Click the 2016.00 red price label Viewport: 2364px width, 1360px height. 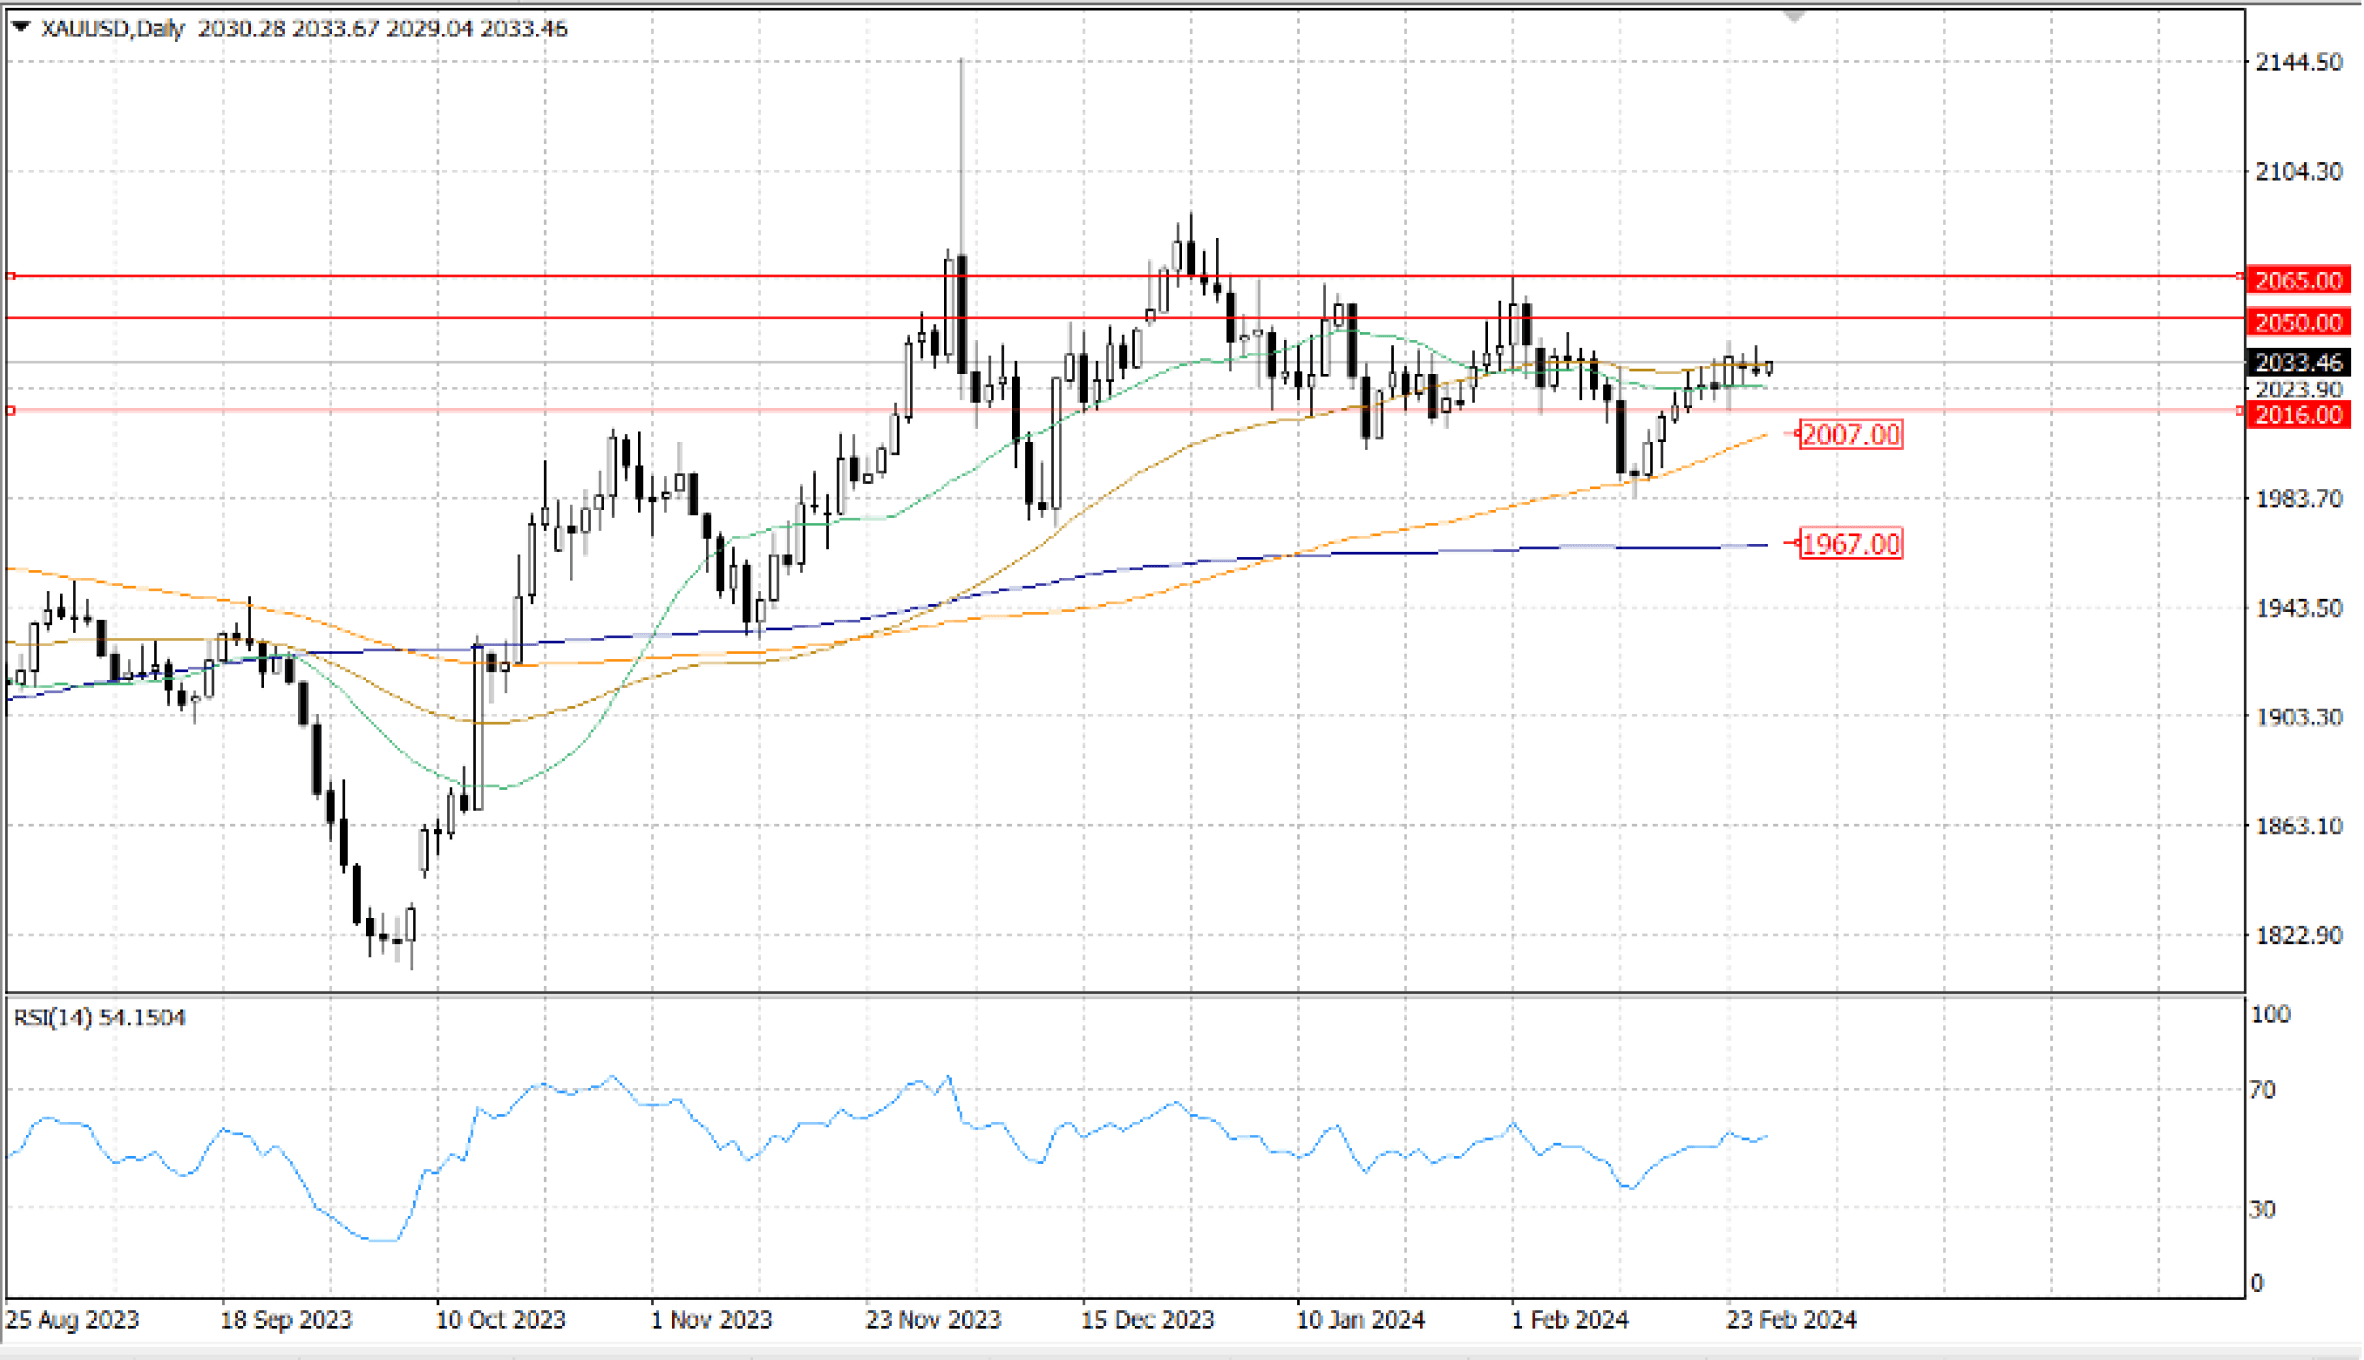point(2298,415)
